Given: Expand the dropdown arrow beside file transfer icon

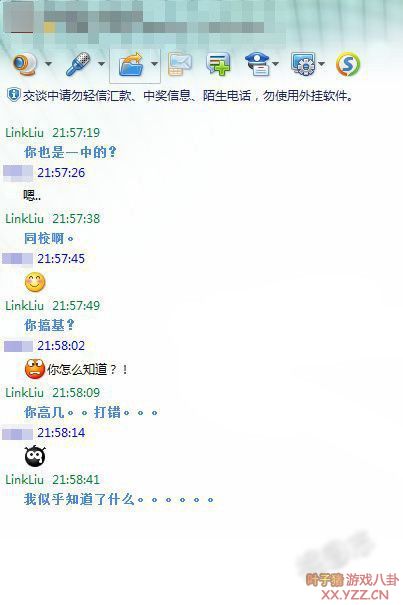Looking at the screenshot, I should (154, 64).
